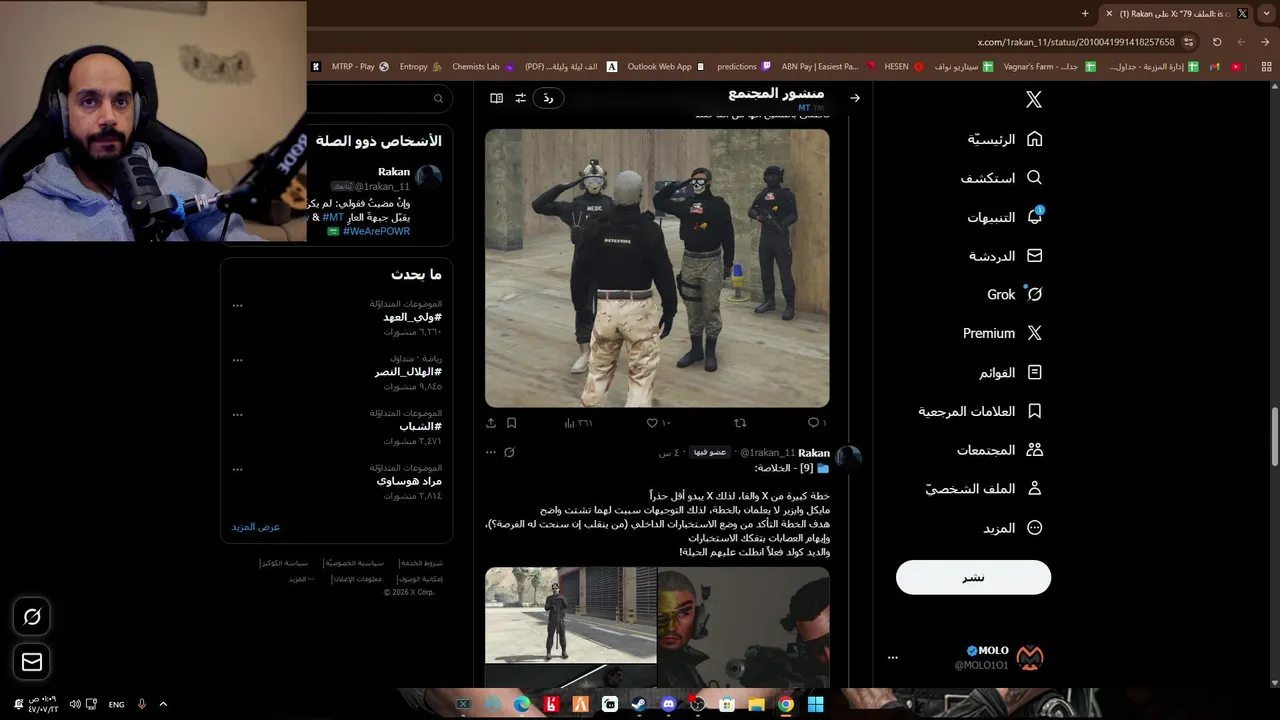The height and width of the screenshot is (720, 1280).
Task: Click Grok explain icon on Rakan's post
Action: pos(509,452)
